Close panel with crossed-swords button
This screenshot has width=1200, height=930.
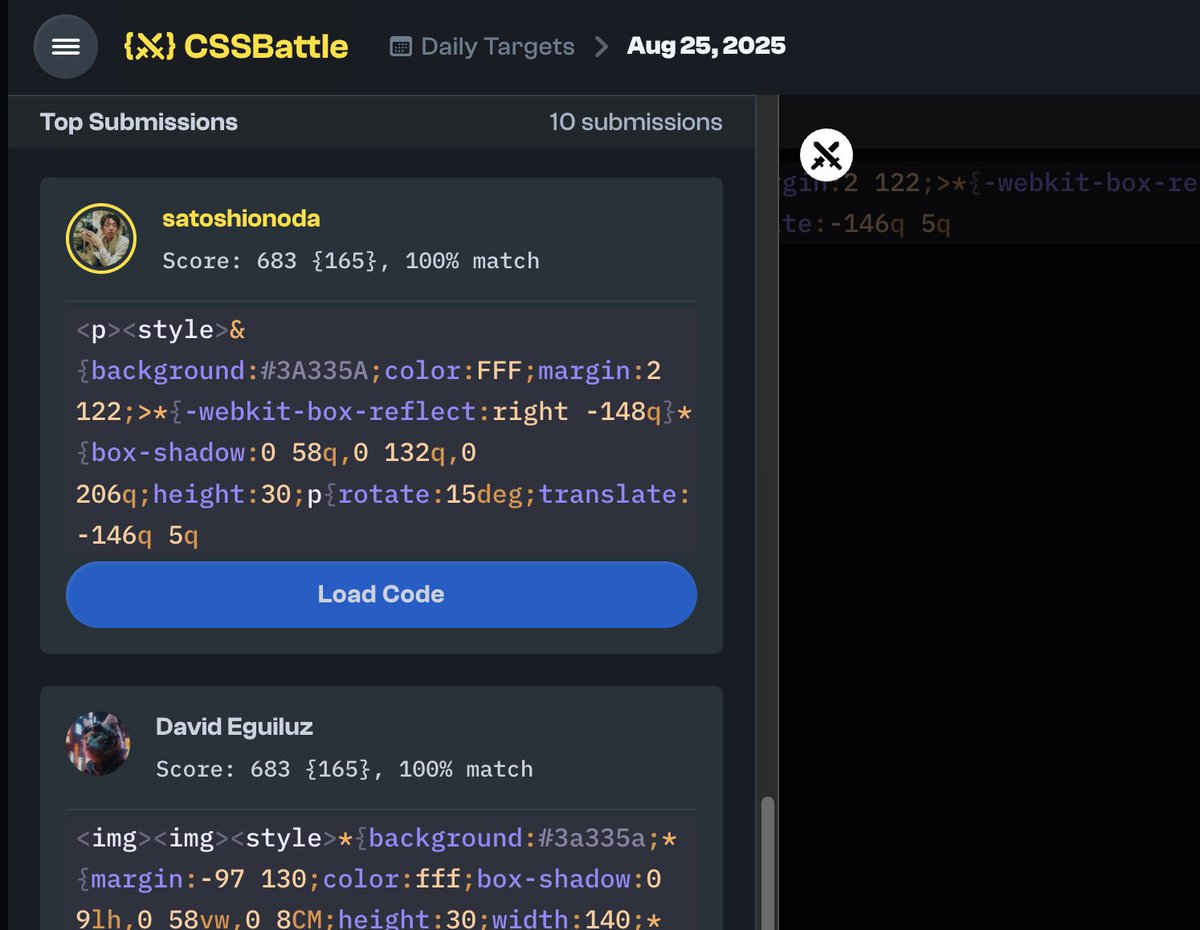826,155
